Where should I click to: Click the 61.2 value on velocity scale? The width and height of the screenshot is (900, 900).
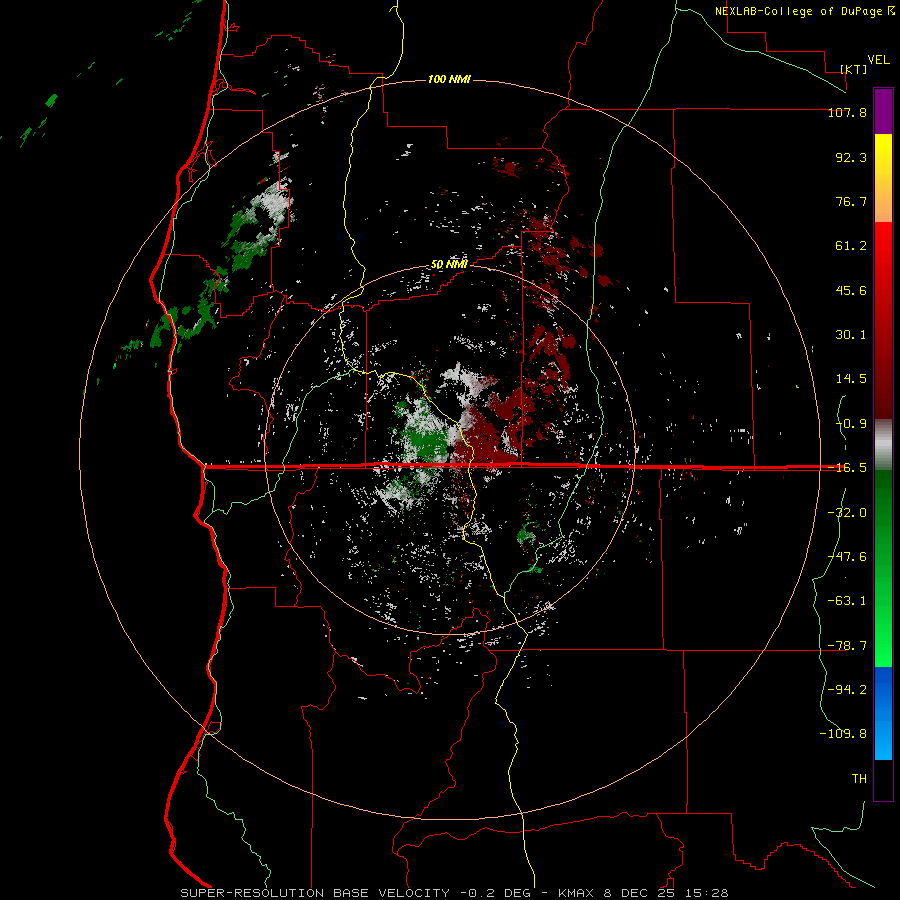pyautogui.click(x=851, y=246)
